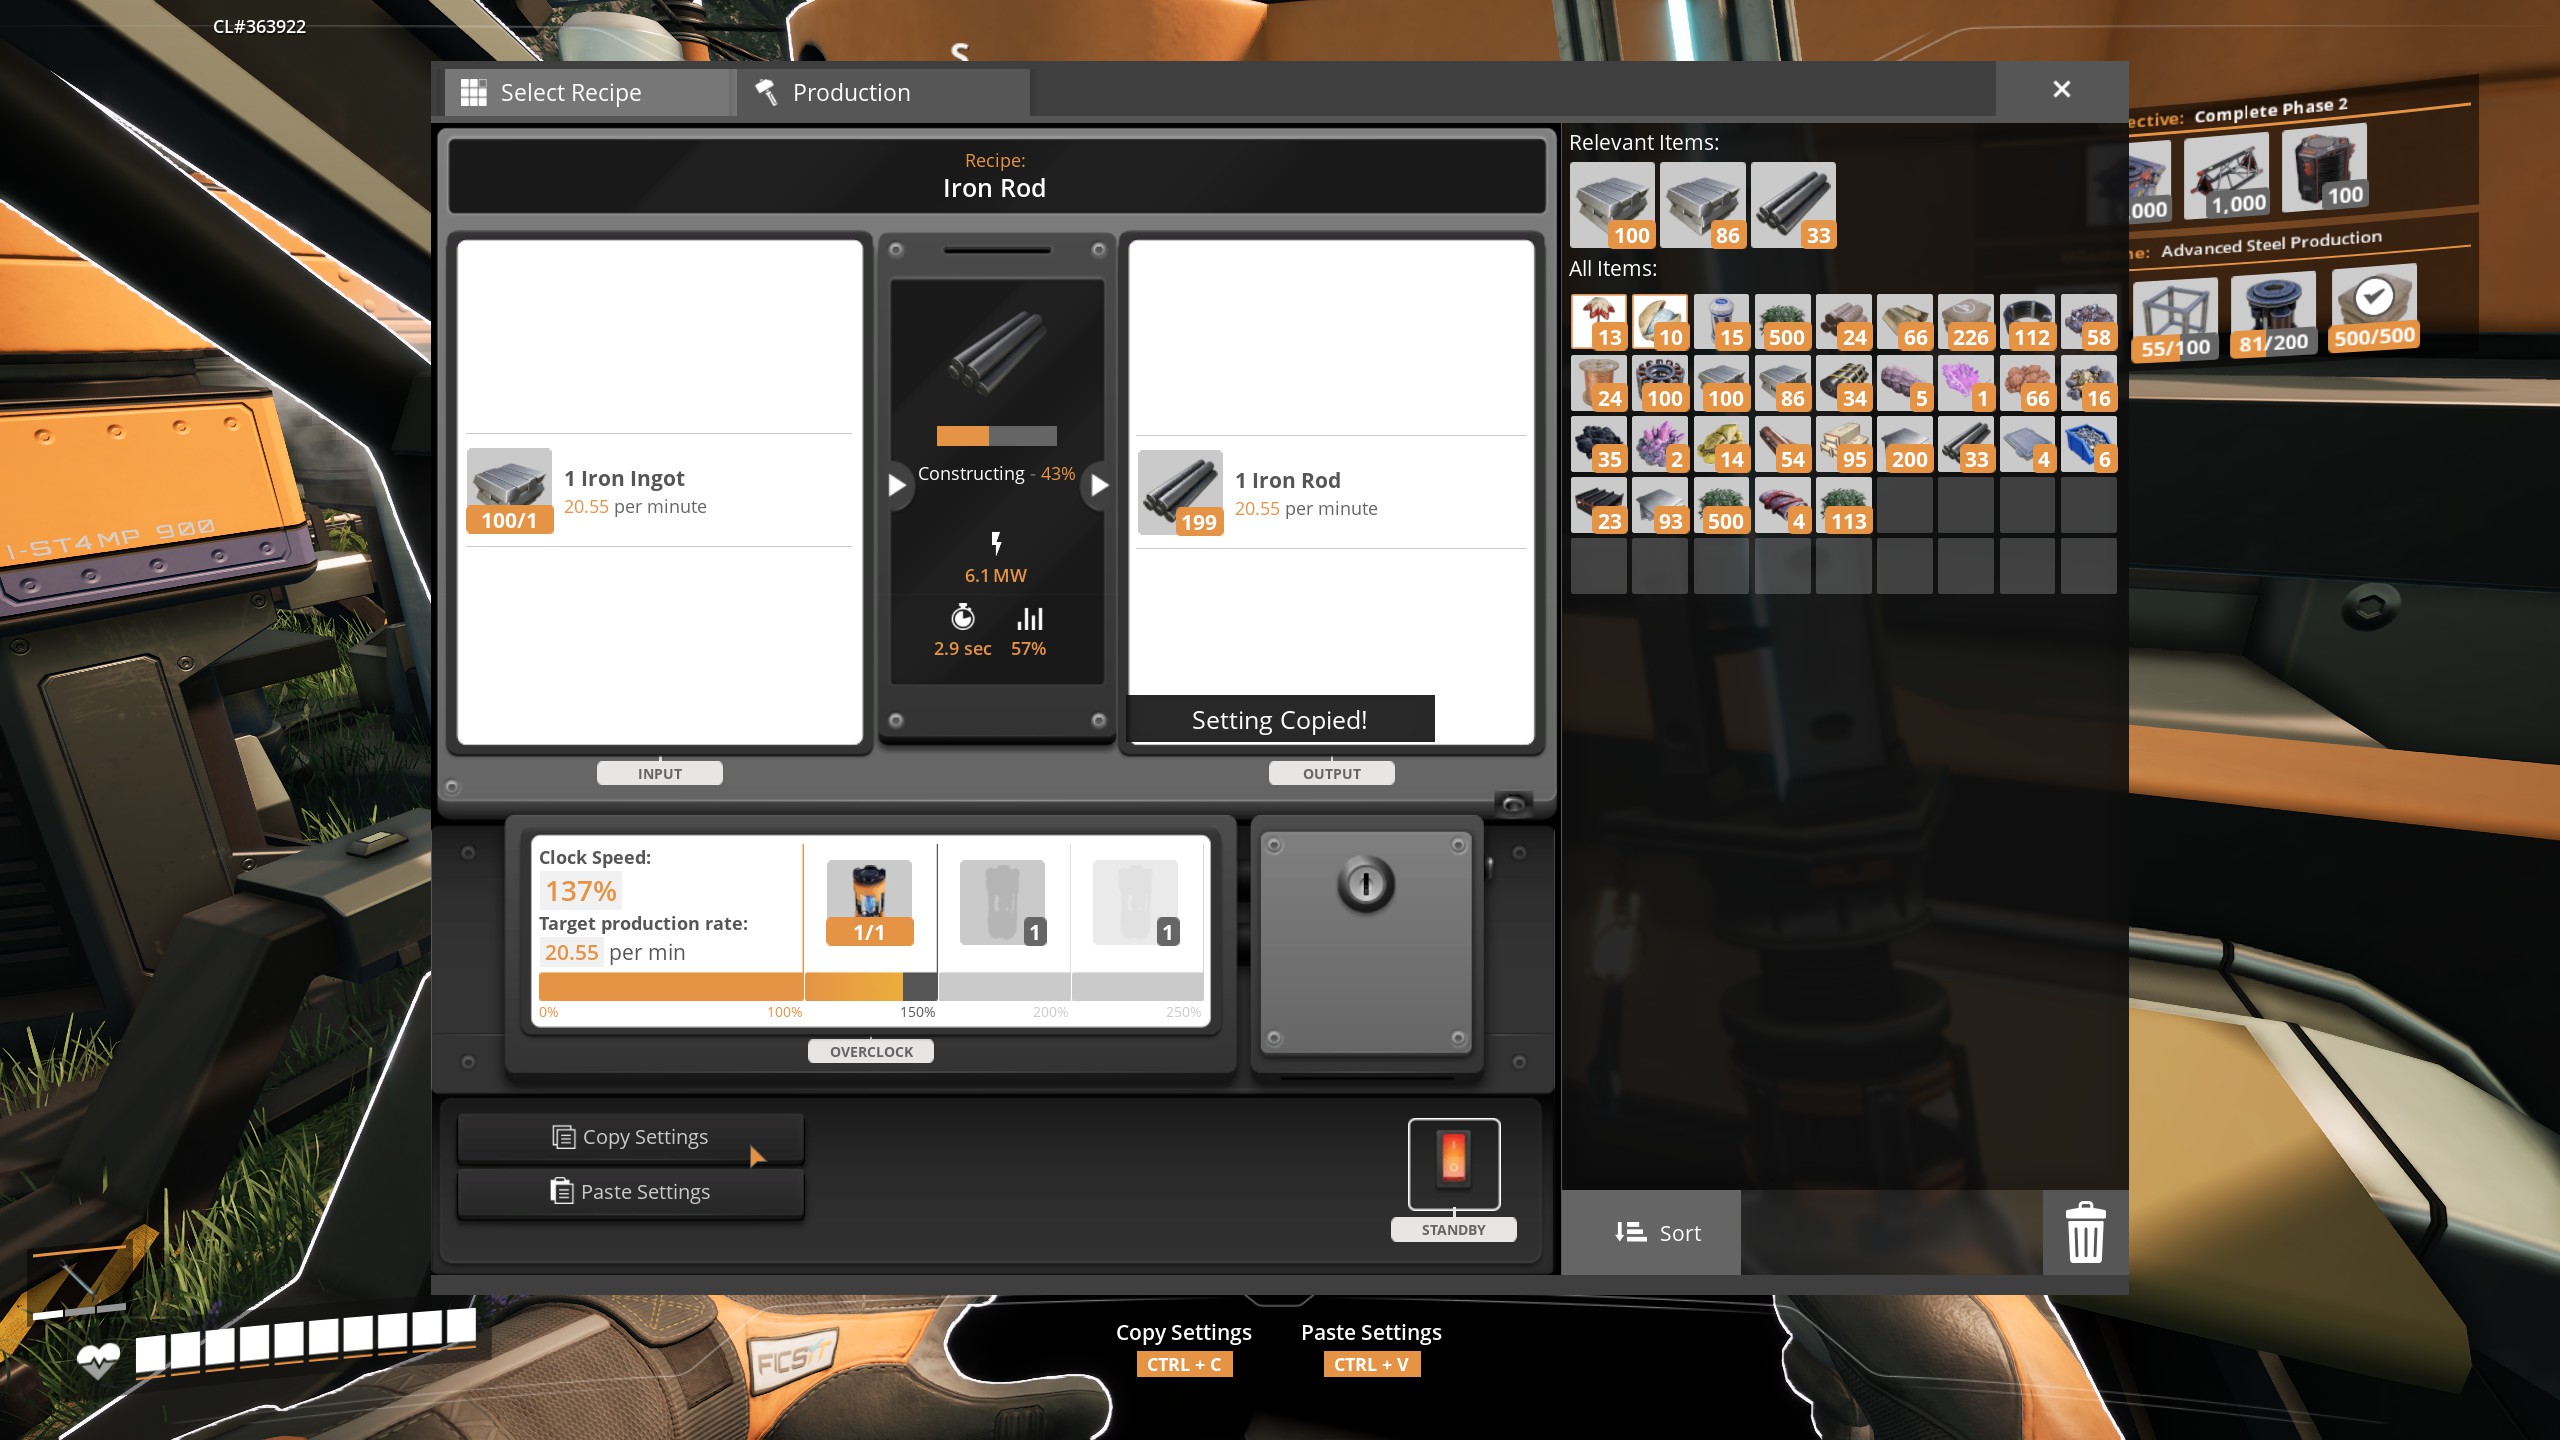The width and height of the screenshot is (2560, 1440).
Task: Click the clock/cycle time icon
Action: click(x=962, y=617)
